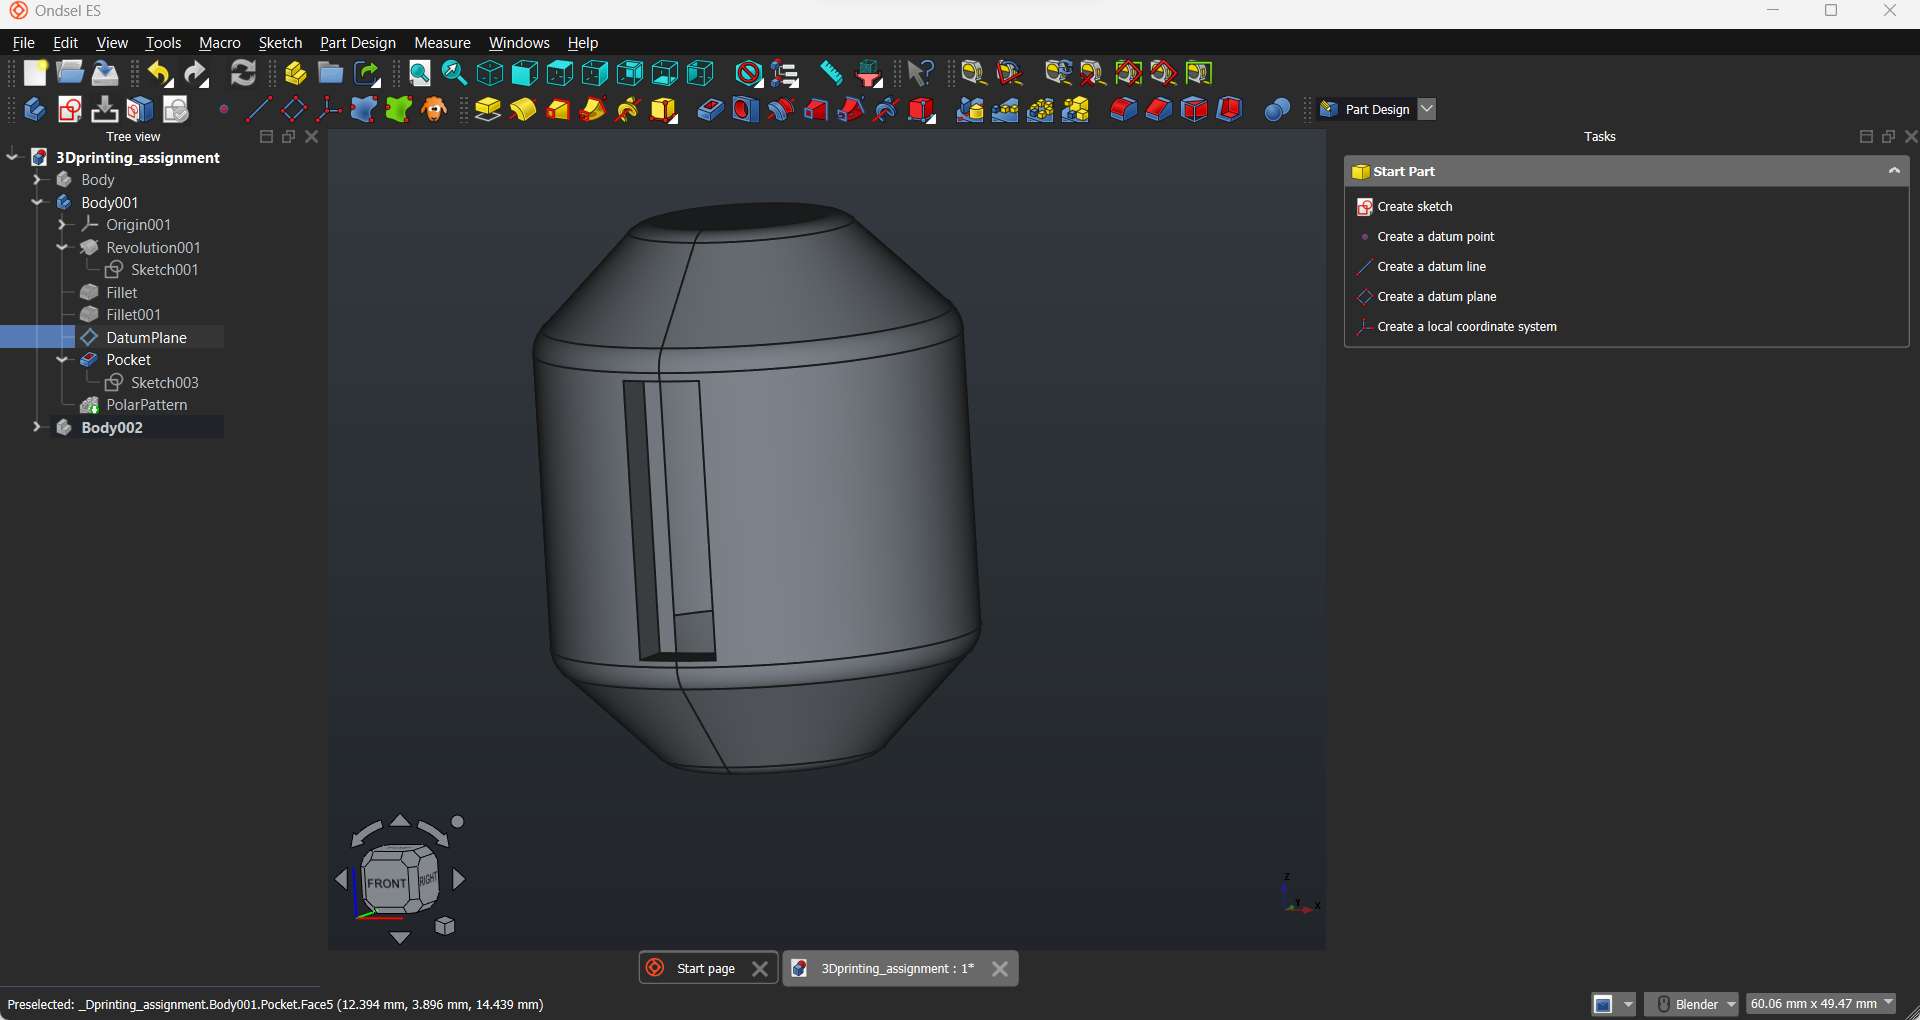Click the Pad tool icon
Image resolution: width=1920 pixels, height=1020 pixels.
(x=487, y=109)
